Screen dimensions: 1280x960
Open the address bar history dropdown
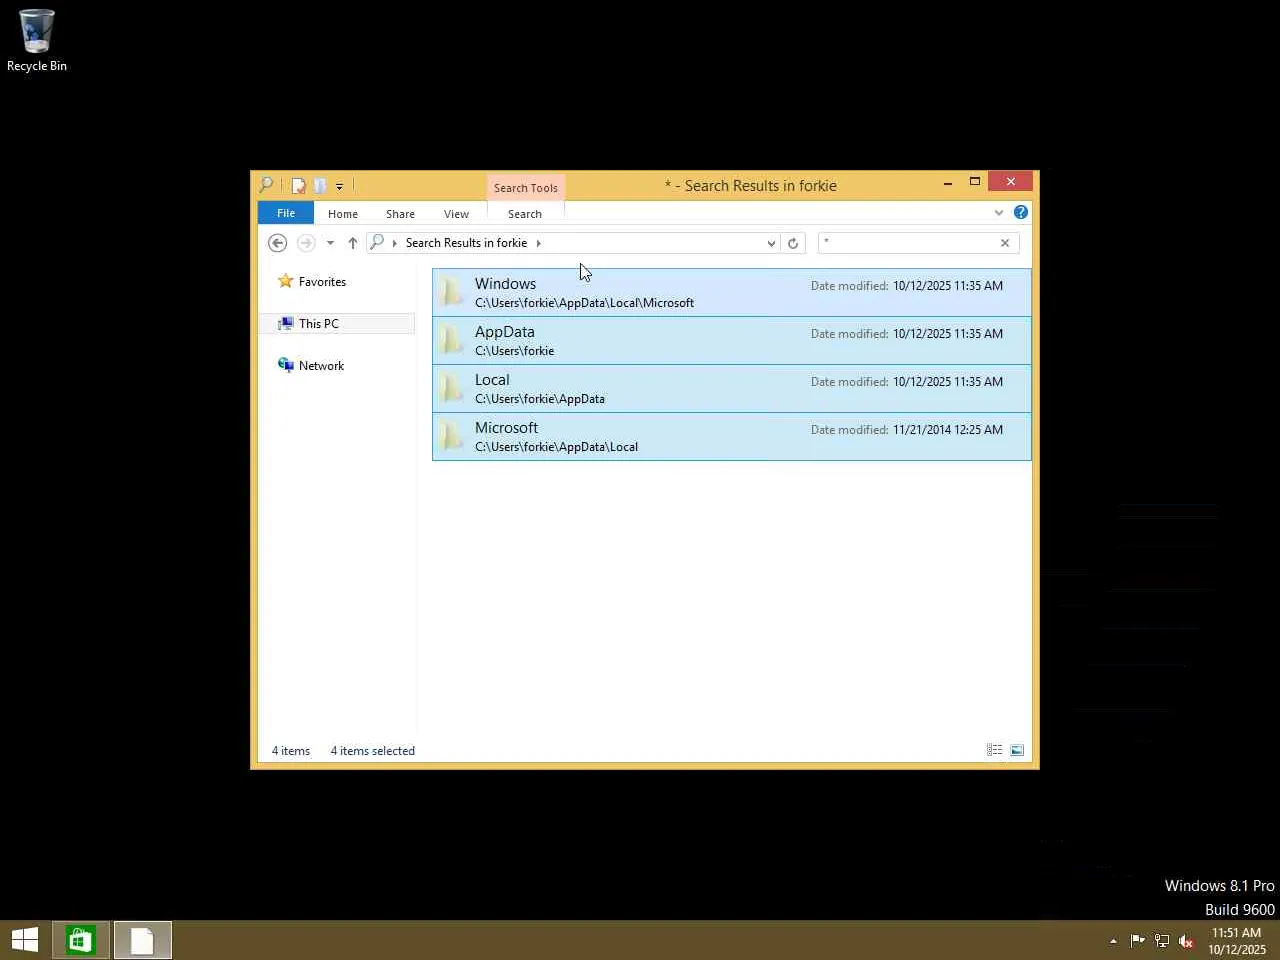click(x=771, y=243)
